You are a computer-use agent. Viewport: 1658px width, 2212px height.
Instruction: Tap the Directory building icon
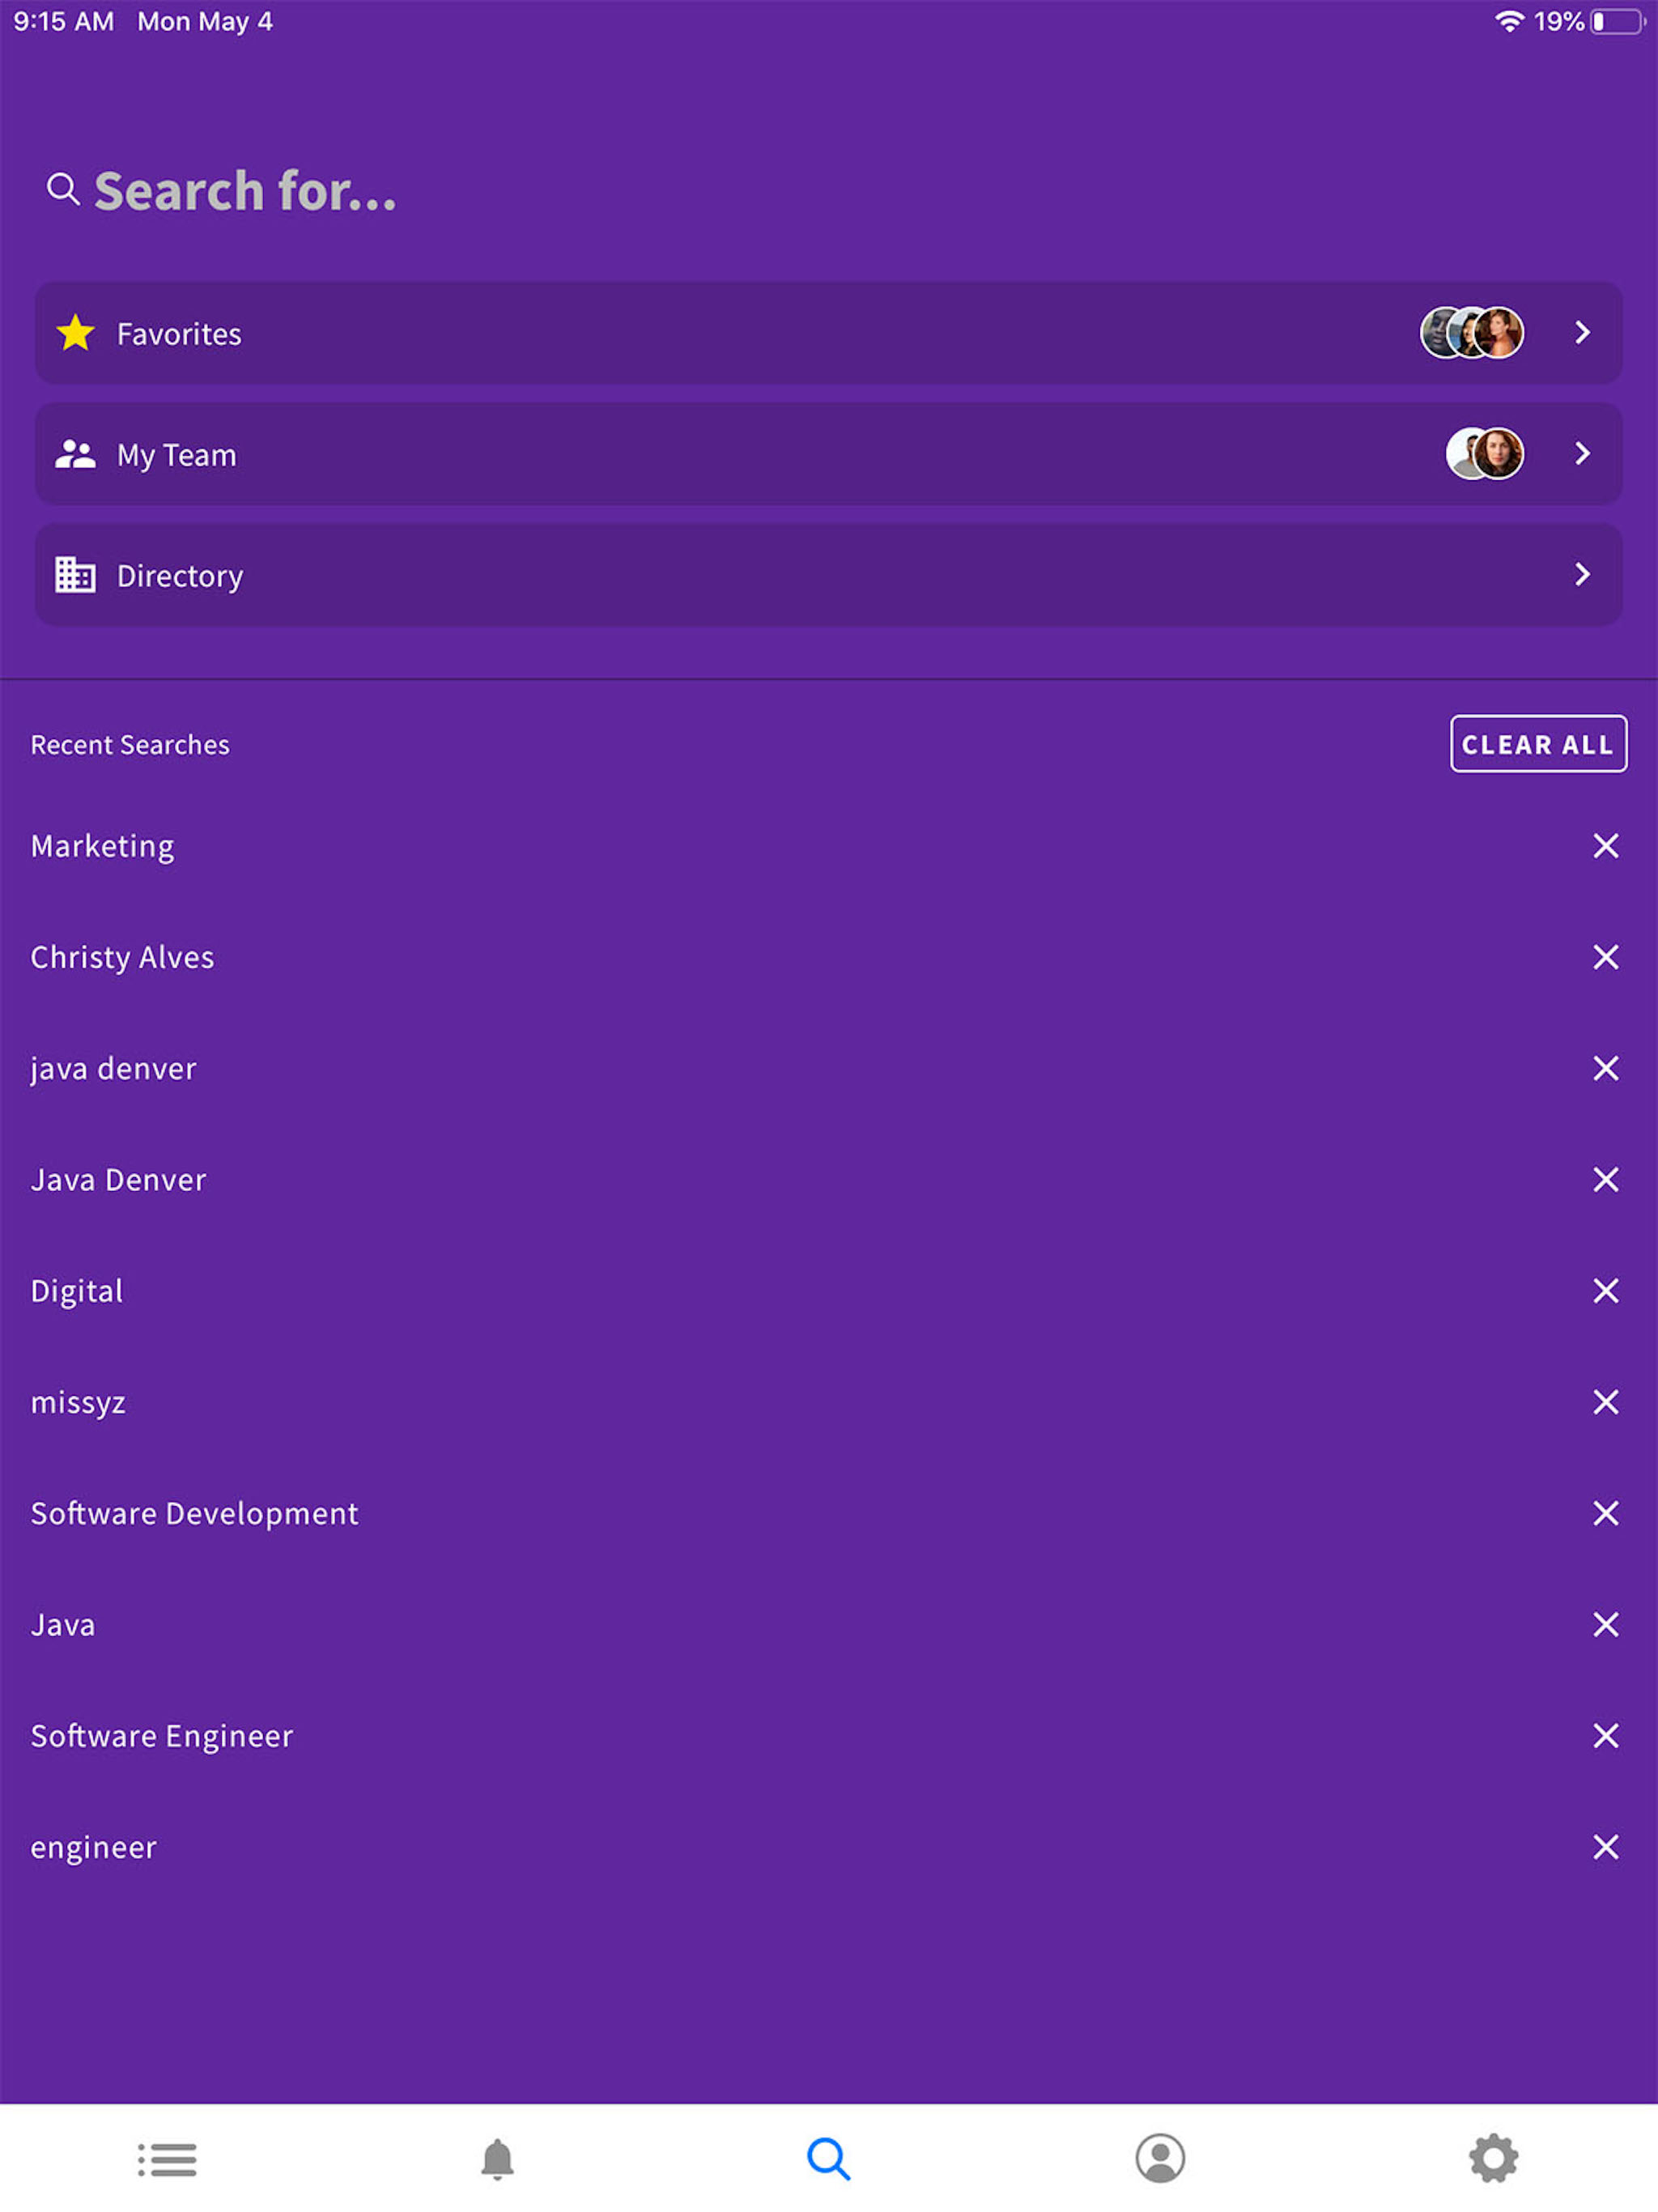(75, 575)
